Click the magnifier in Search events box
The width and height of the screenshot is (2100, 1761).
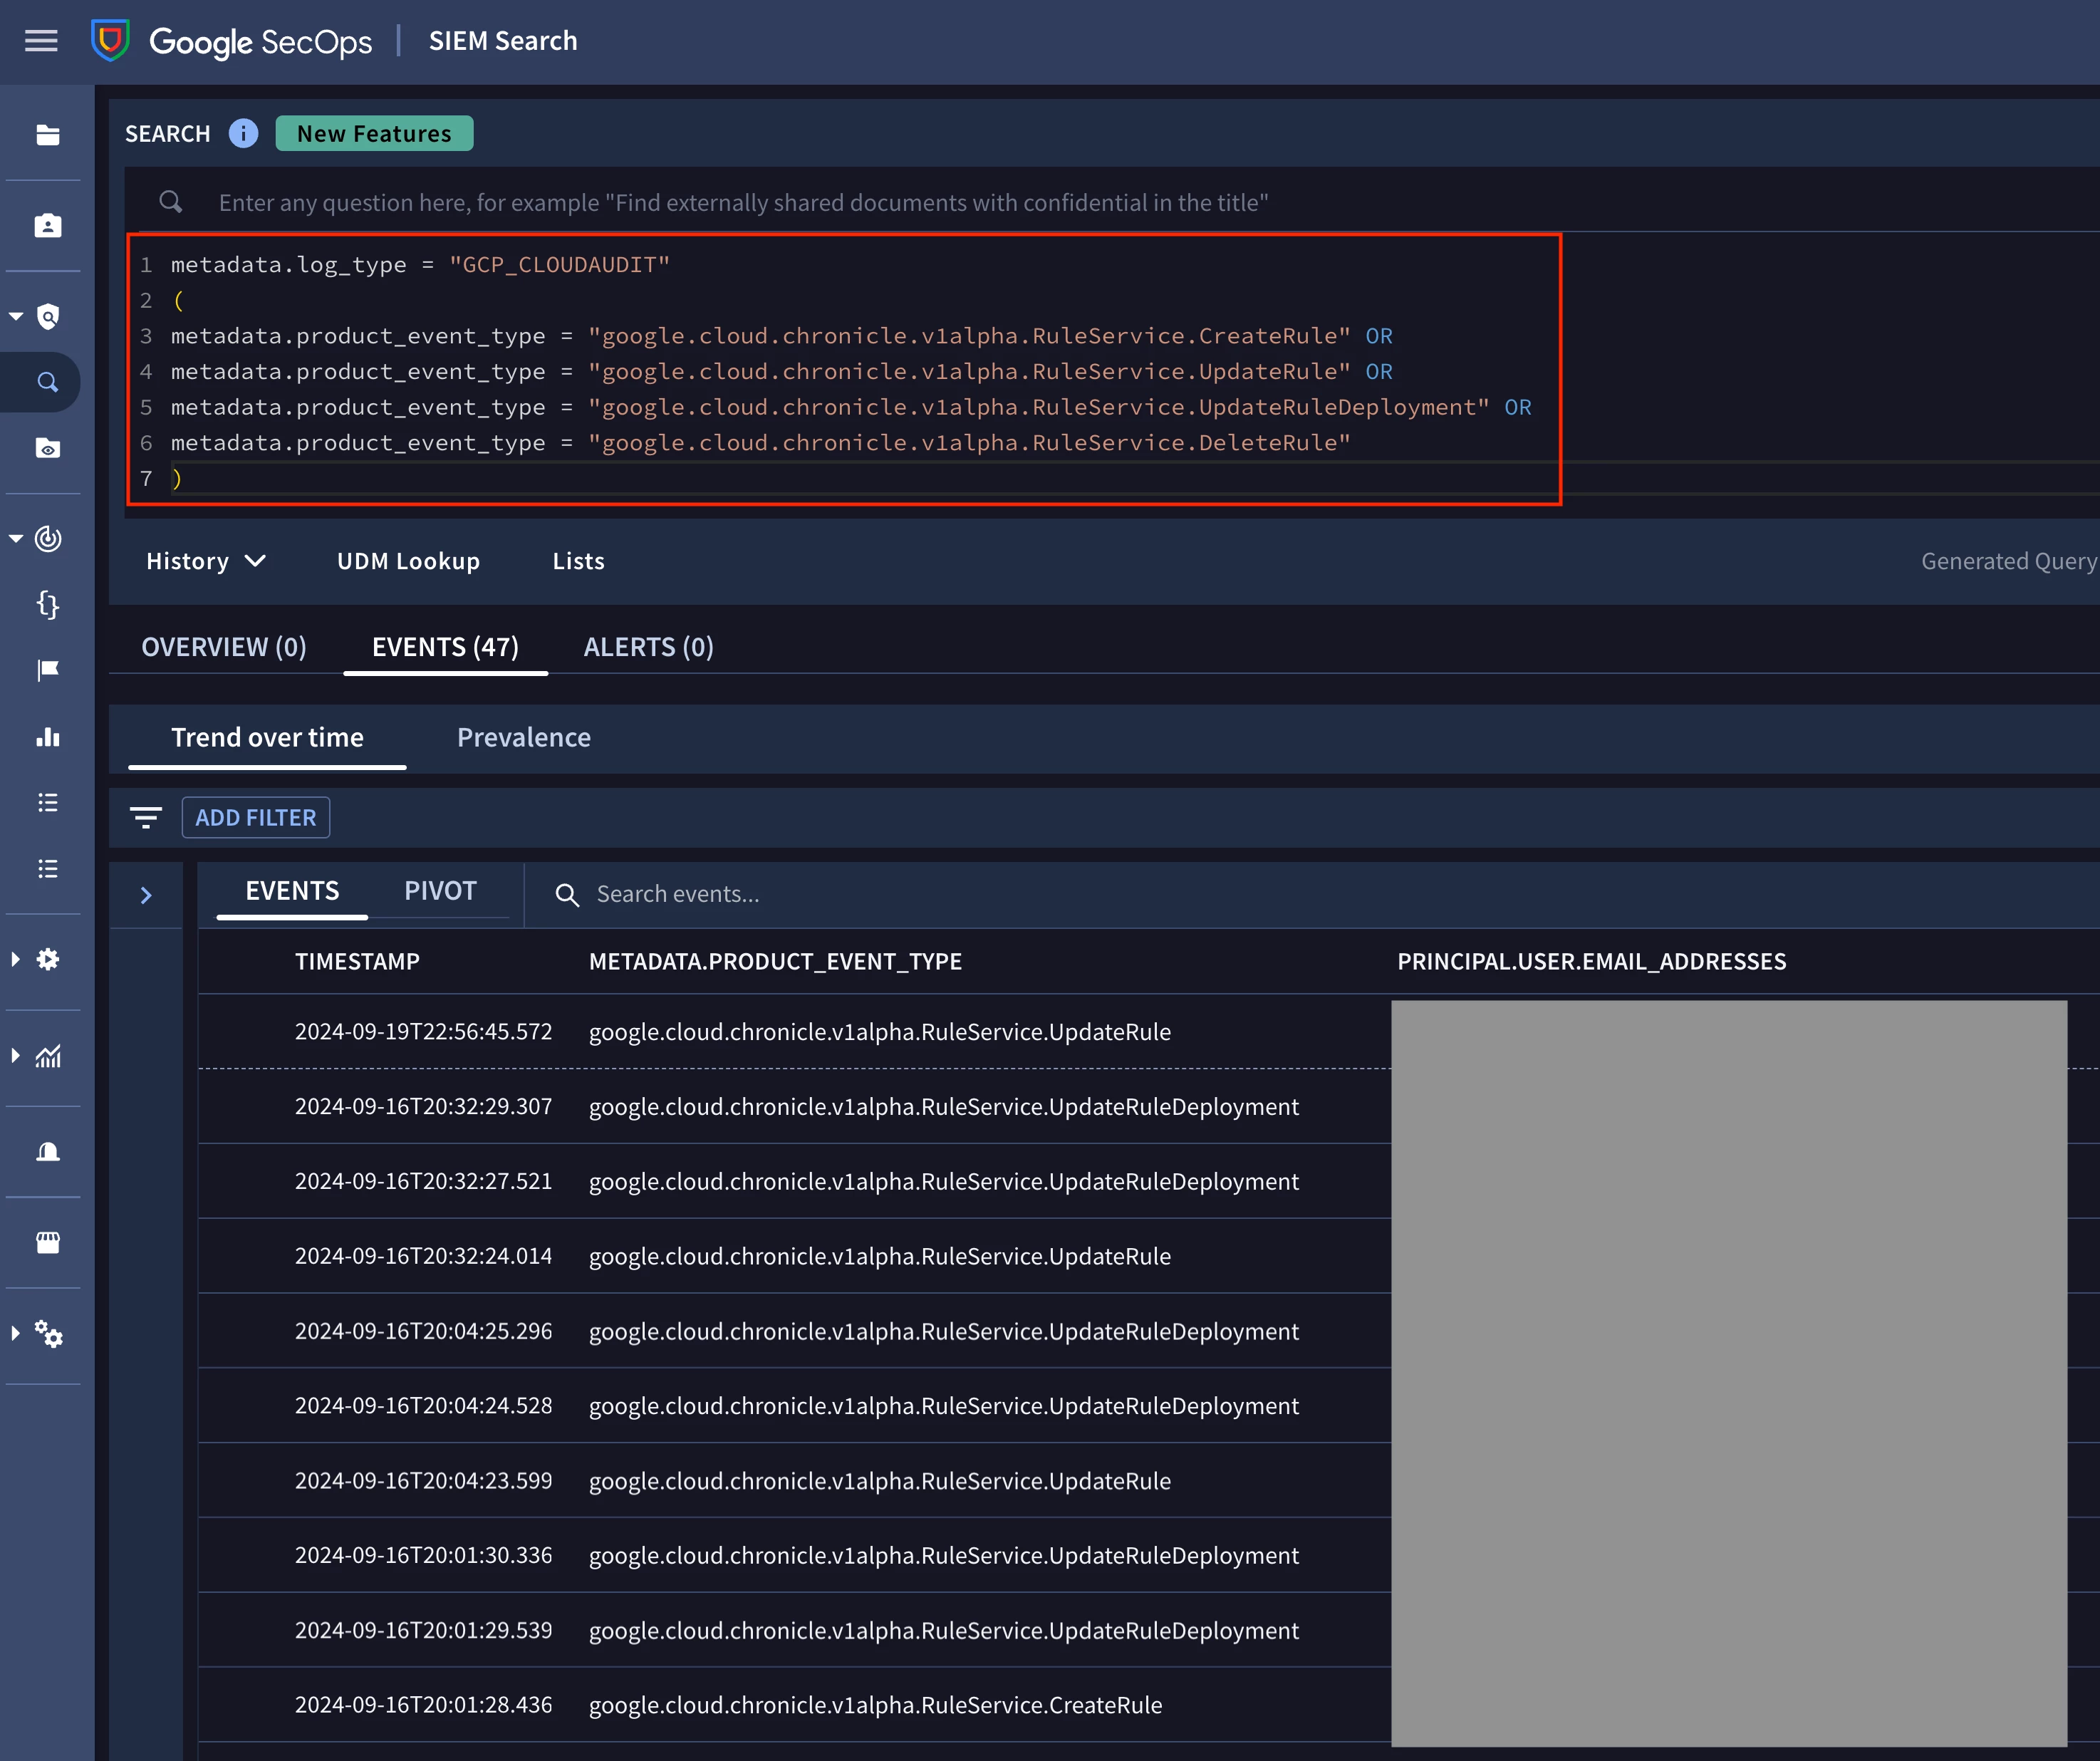click(x=567, y=894)
